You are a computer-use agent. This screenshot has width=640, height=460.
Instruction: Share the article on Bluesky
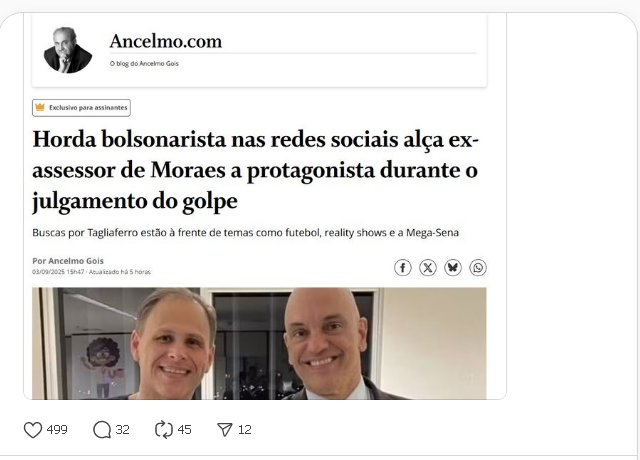453,268
